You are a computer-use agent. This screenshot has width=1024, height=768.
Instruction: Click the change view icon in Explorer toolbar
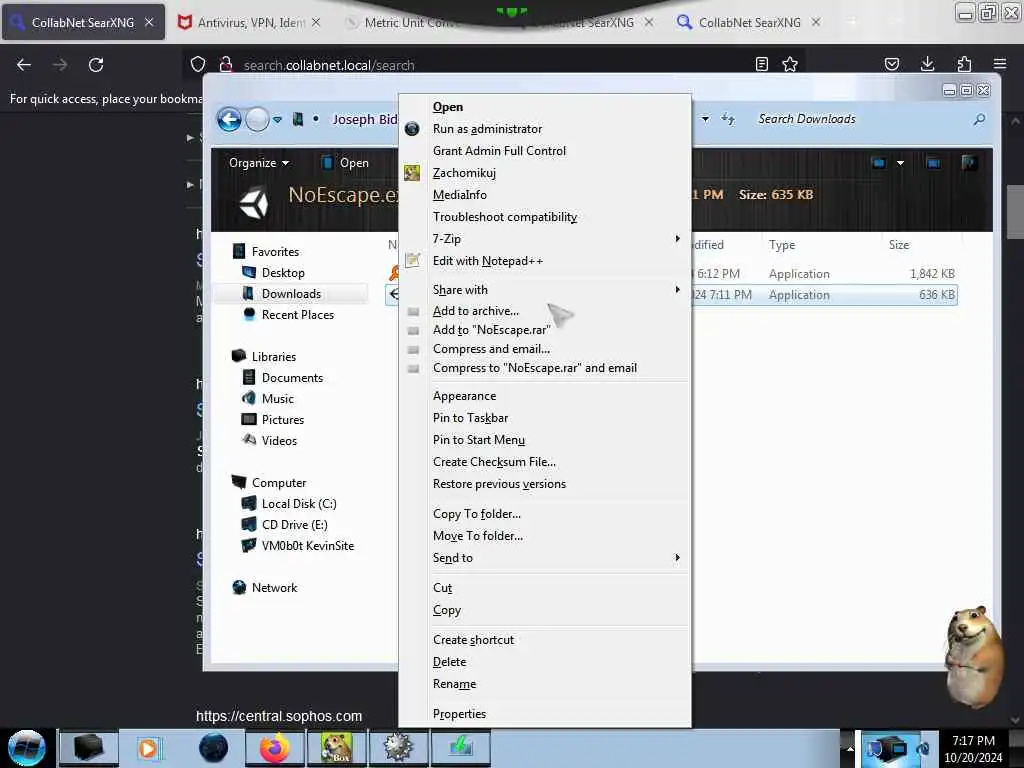coord(879,163)
